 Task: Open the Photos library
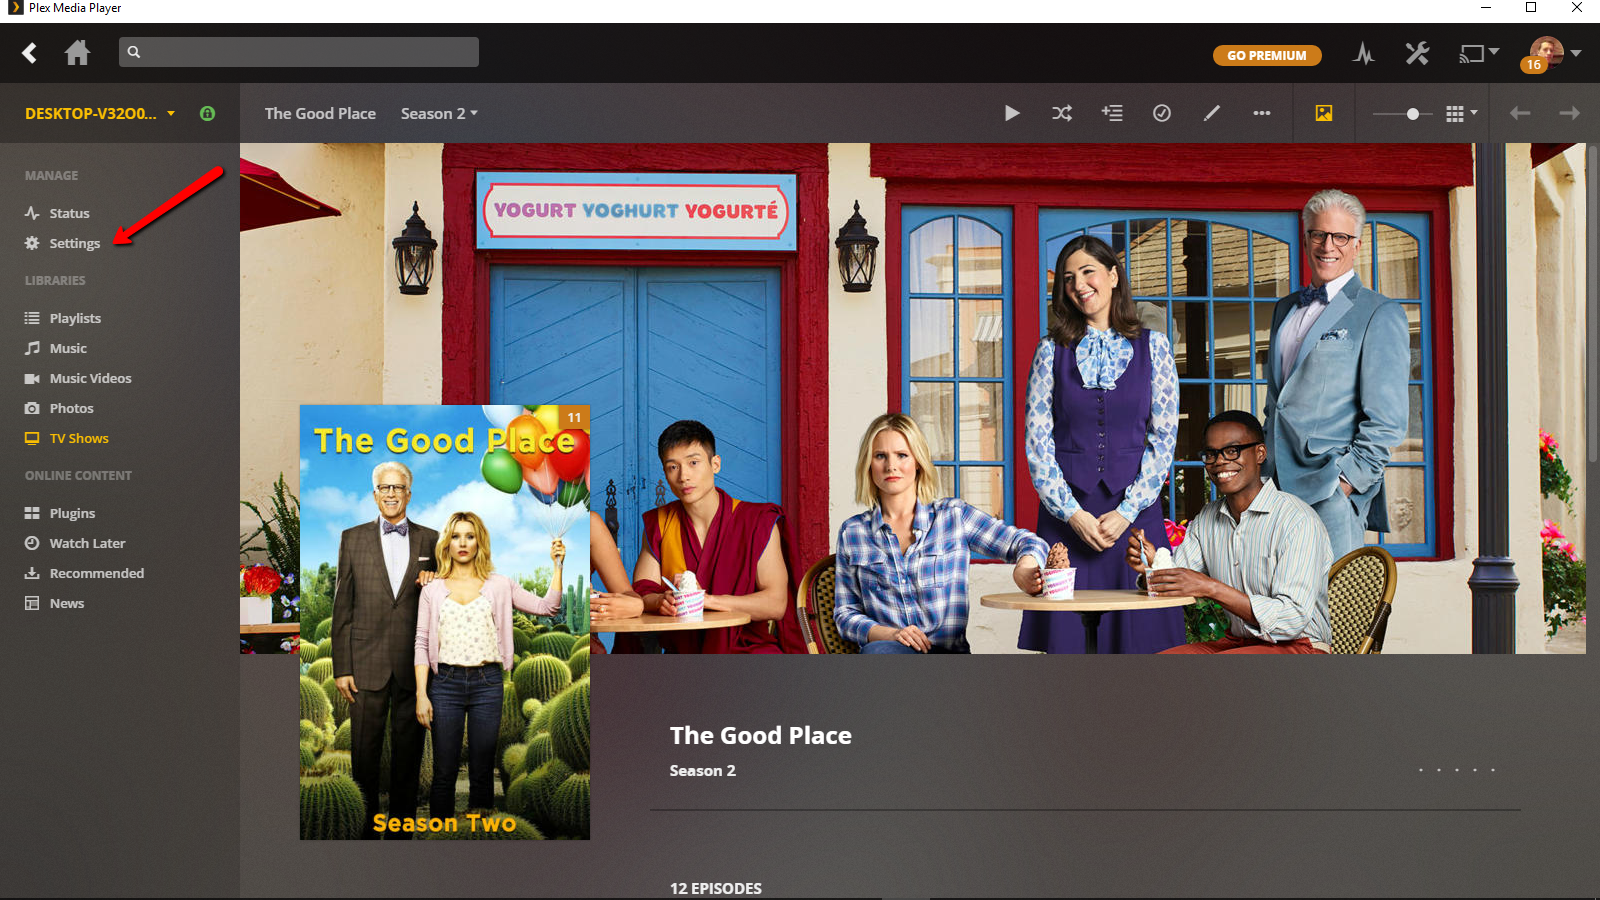click(x=71, y=408)
